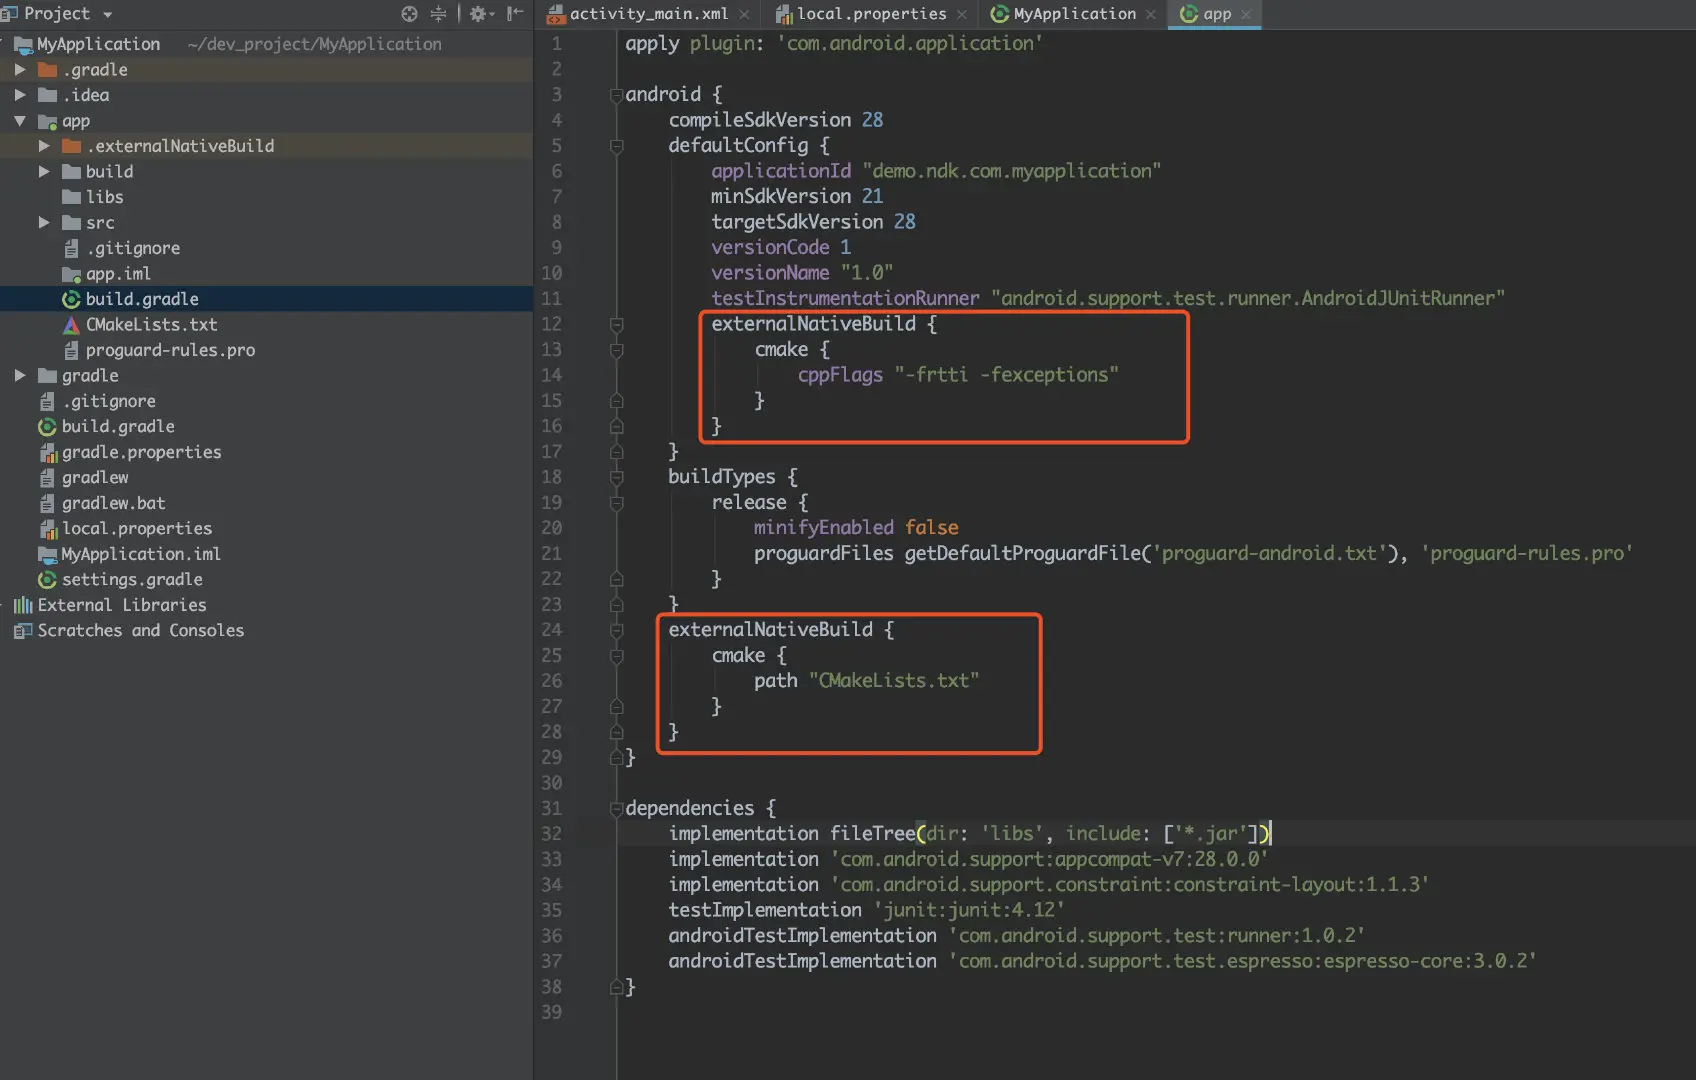Viewport: 1696px width, 1080px height.
Task: Select the libs folder
Action: click(x=104, y=197)
